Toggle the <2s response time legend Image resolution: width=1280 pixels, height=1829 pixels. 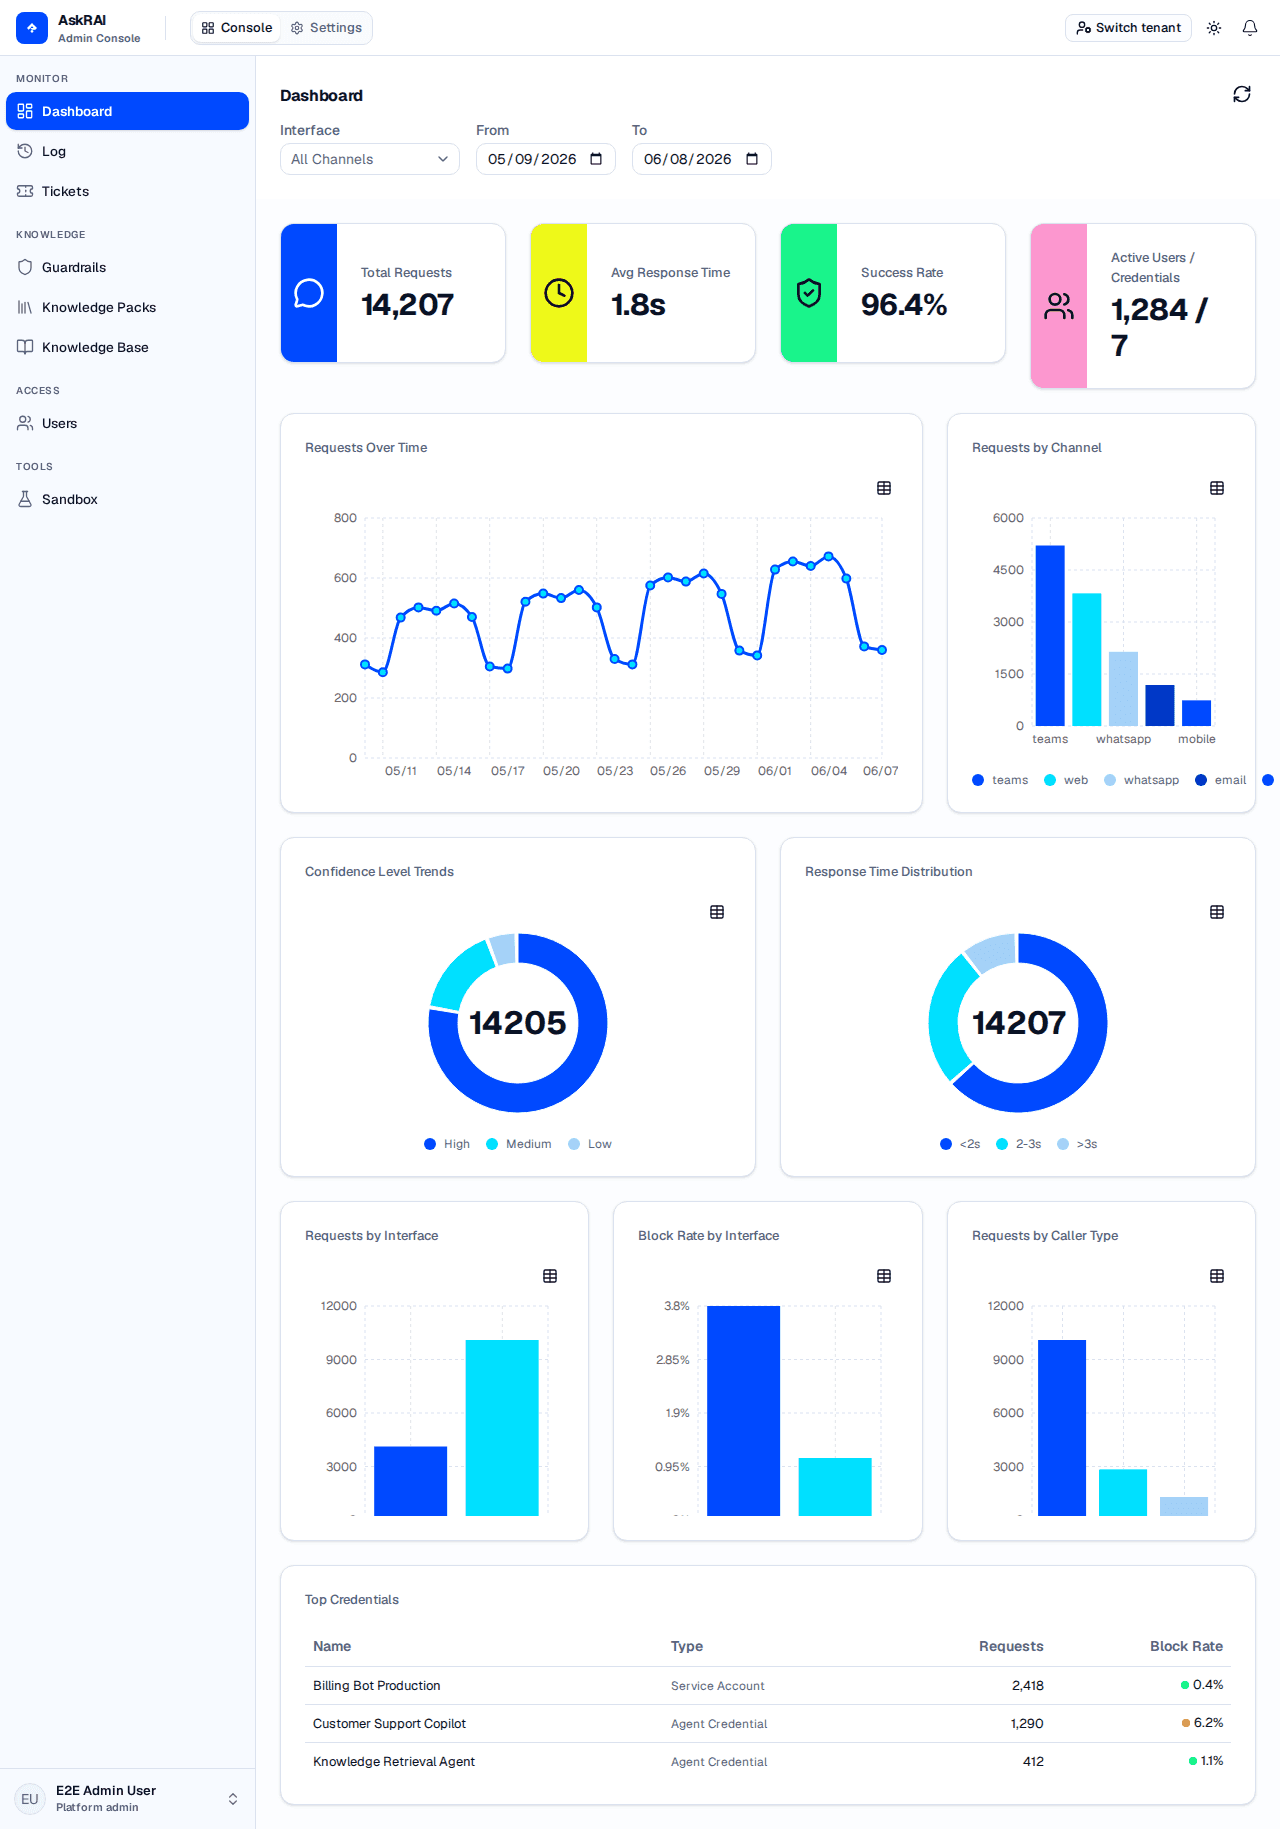960,1144
